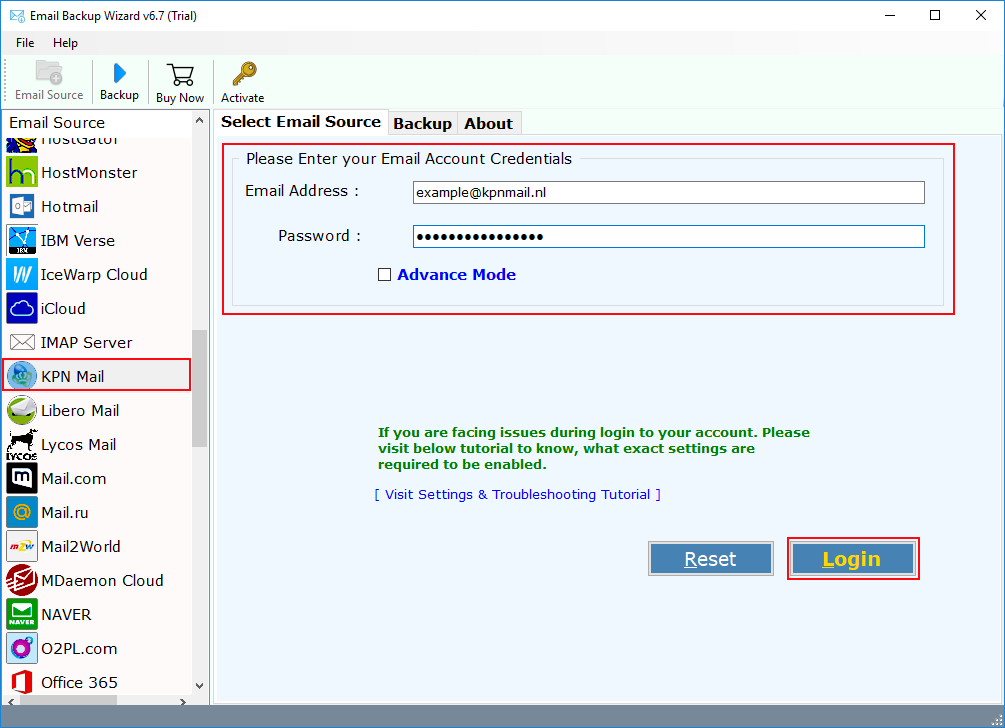Minimize the Email Backup Wizard window
The width and height of the screenshot is (1005, 728).
click(x=890, y=15)
